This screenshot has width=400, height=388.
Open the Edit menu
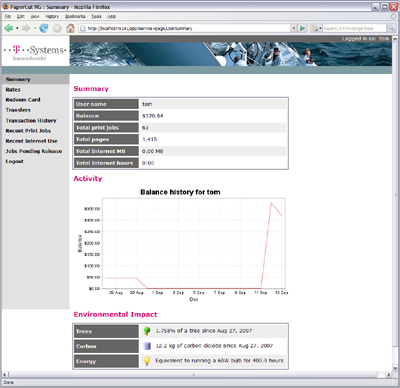click(x=21, y=16)
